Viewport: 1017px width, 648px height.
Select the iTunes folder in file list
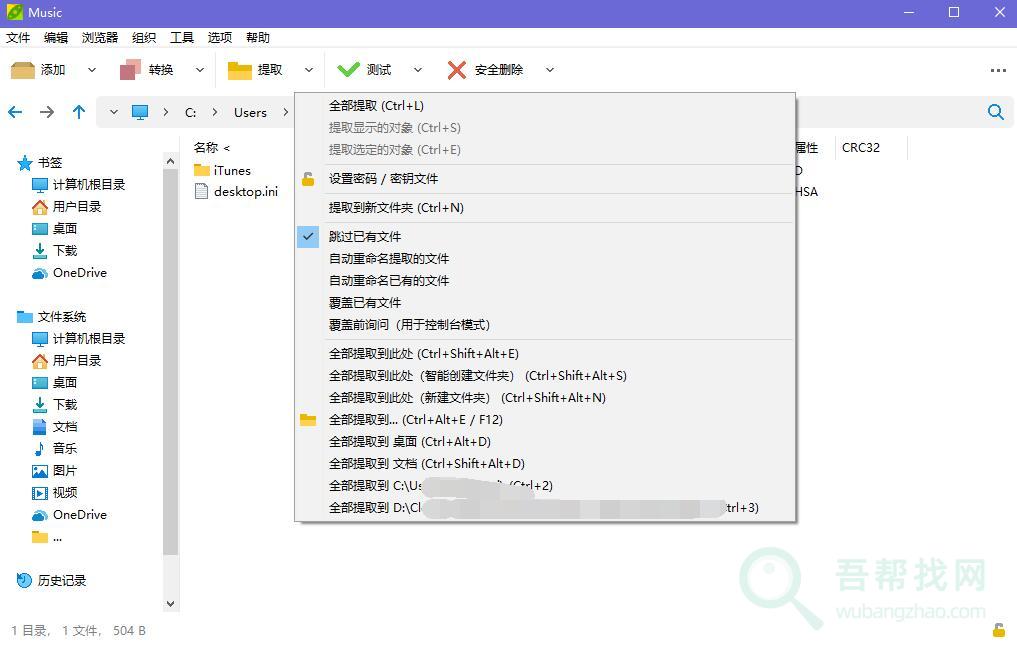coord(232,171)
